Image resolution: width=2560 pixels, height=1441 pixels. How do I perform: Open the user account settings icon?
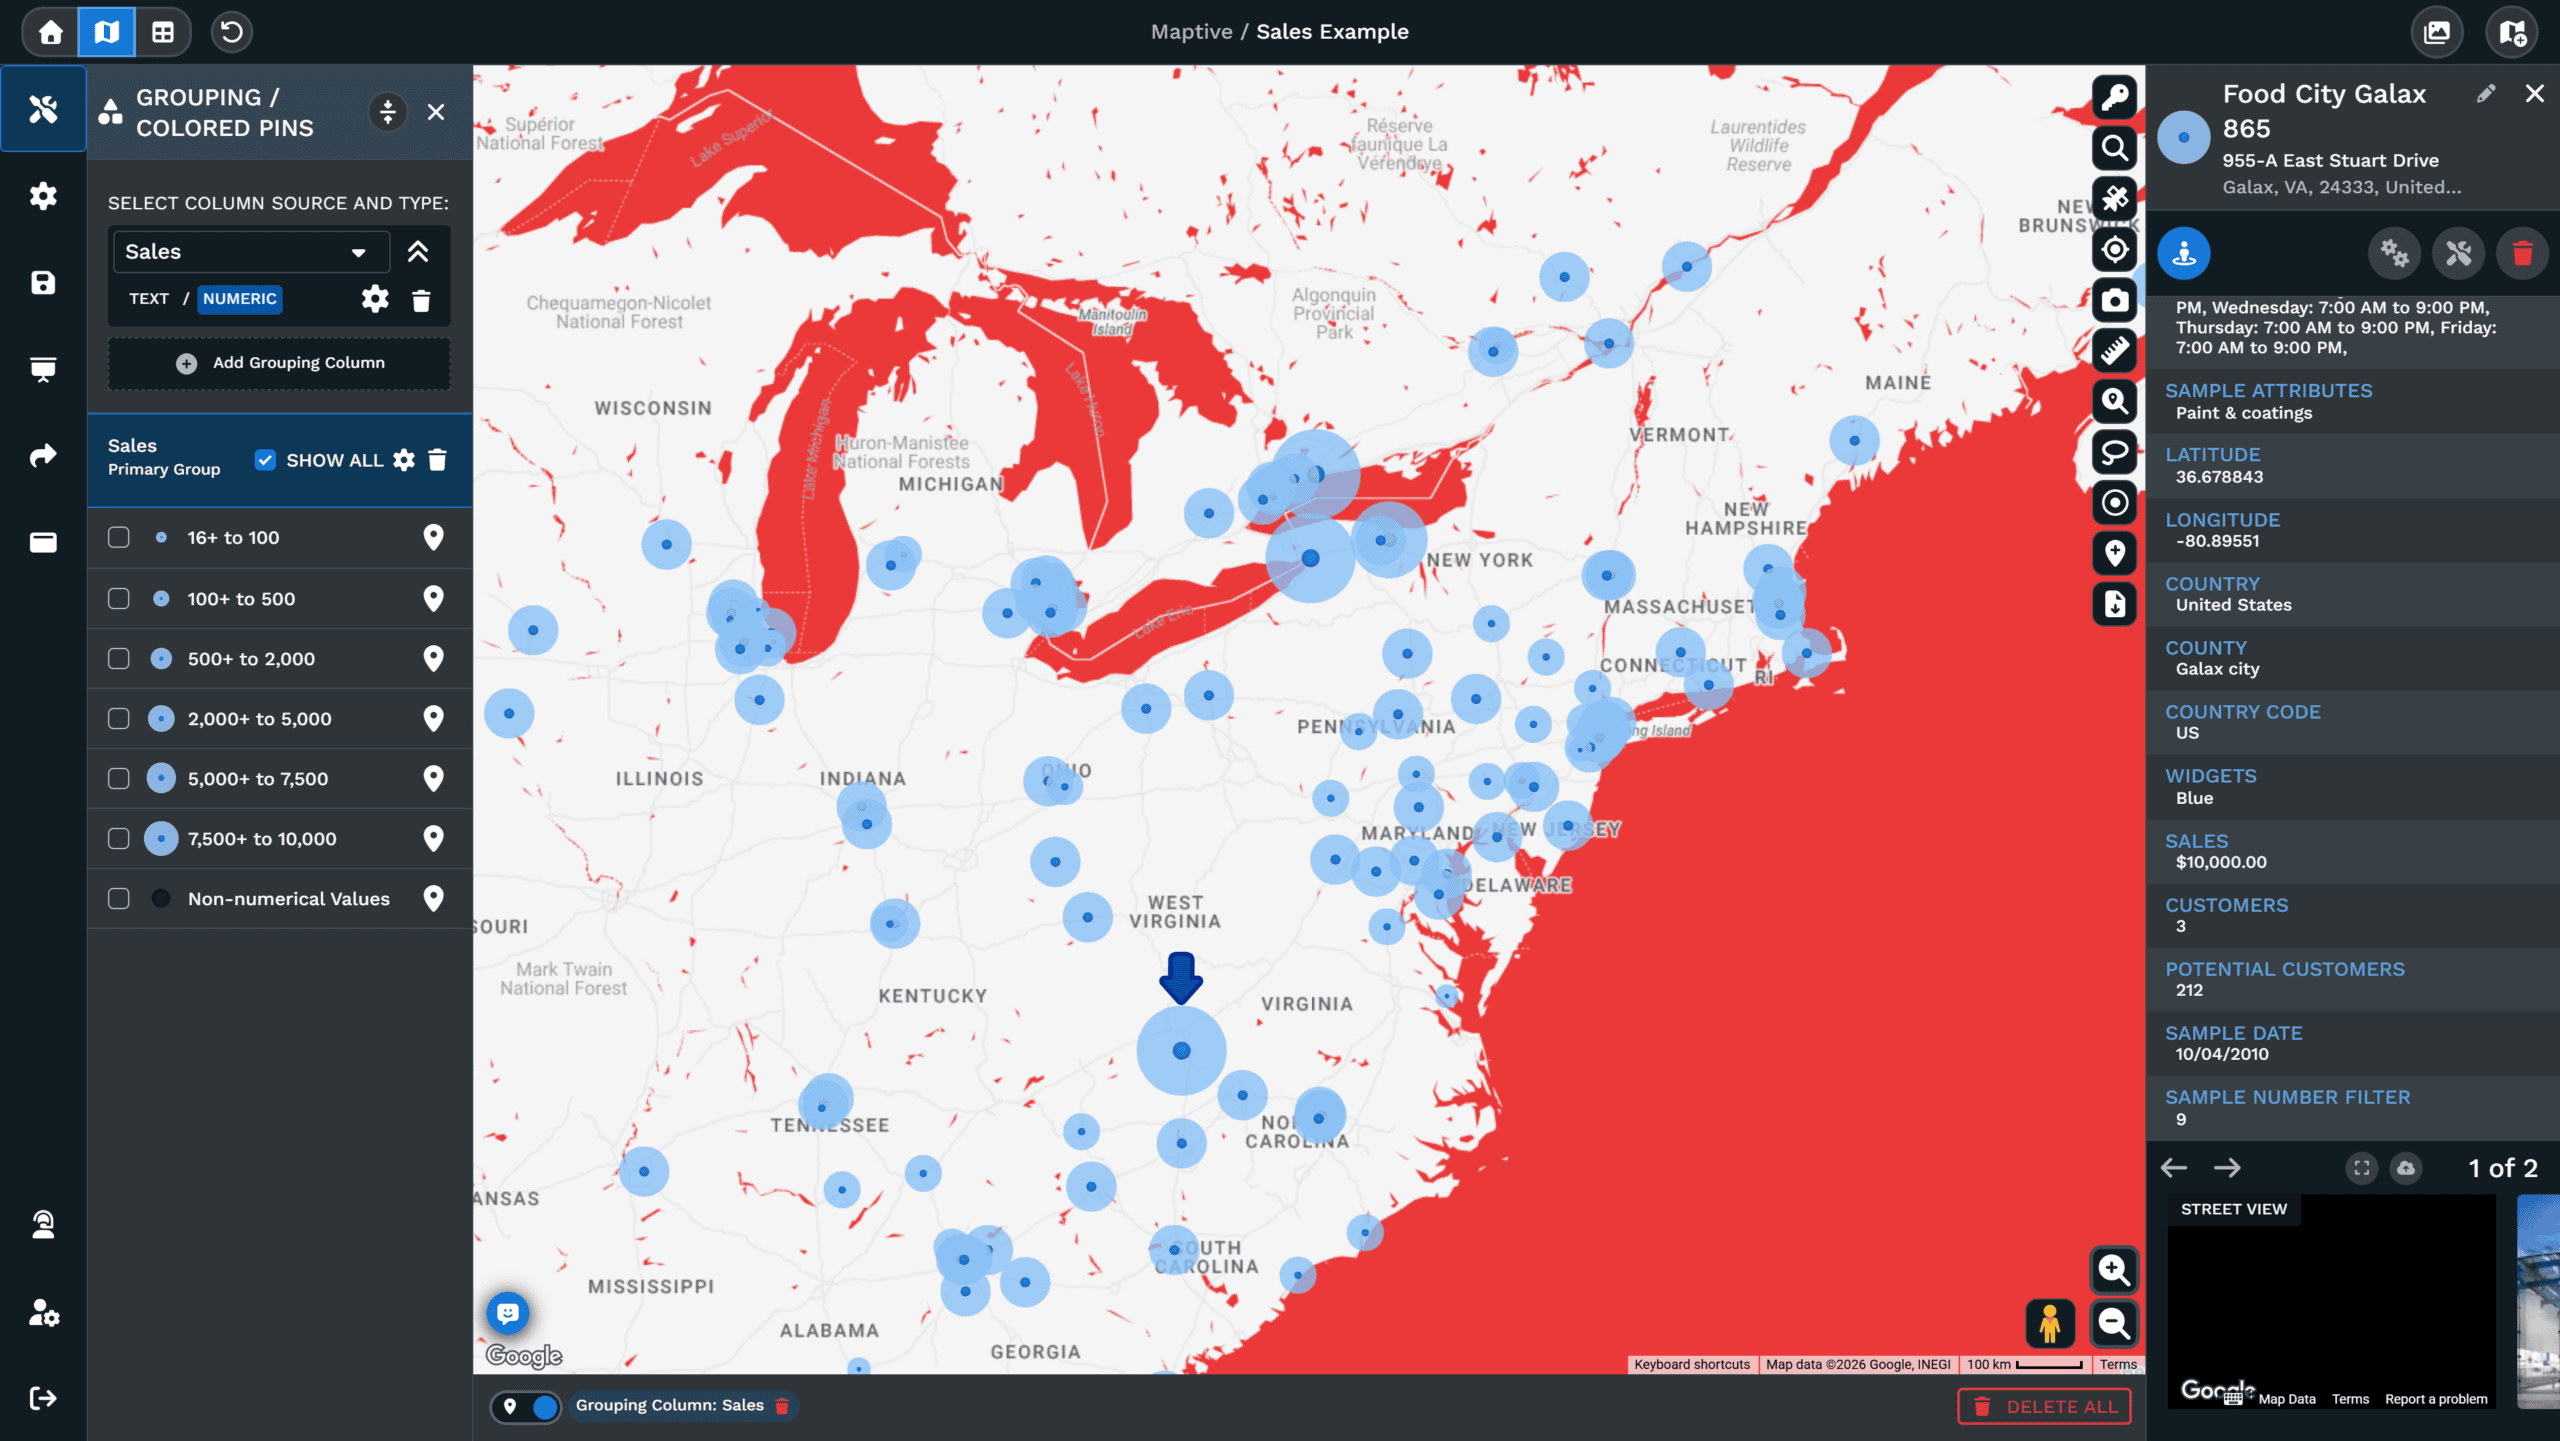[x=43, y=1311]
